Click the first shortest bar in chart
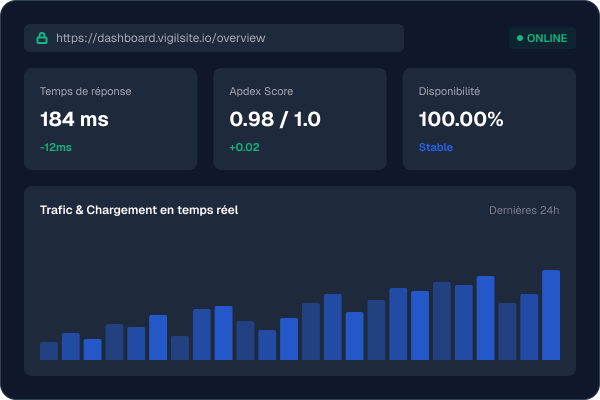This screenshot has width=600, height=400. pyautogui.click(x=49, y=351)
